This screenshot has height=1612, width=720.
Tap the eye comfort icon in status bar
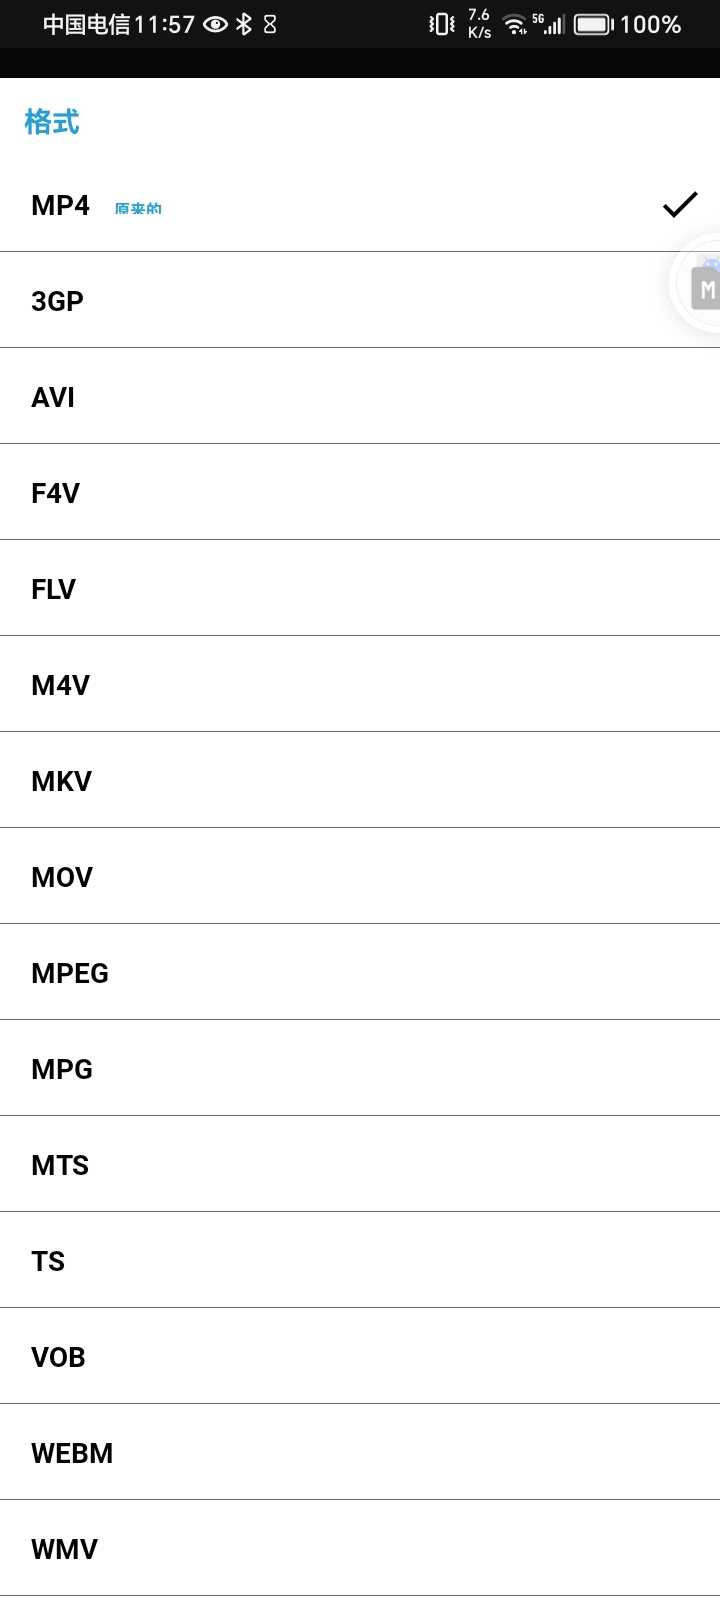pyautogui.click(x=215, y=24)
